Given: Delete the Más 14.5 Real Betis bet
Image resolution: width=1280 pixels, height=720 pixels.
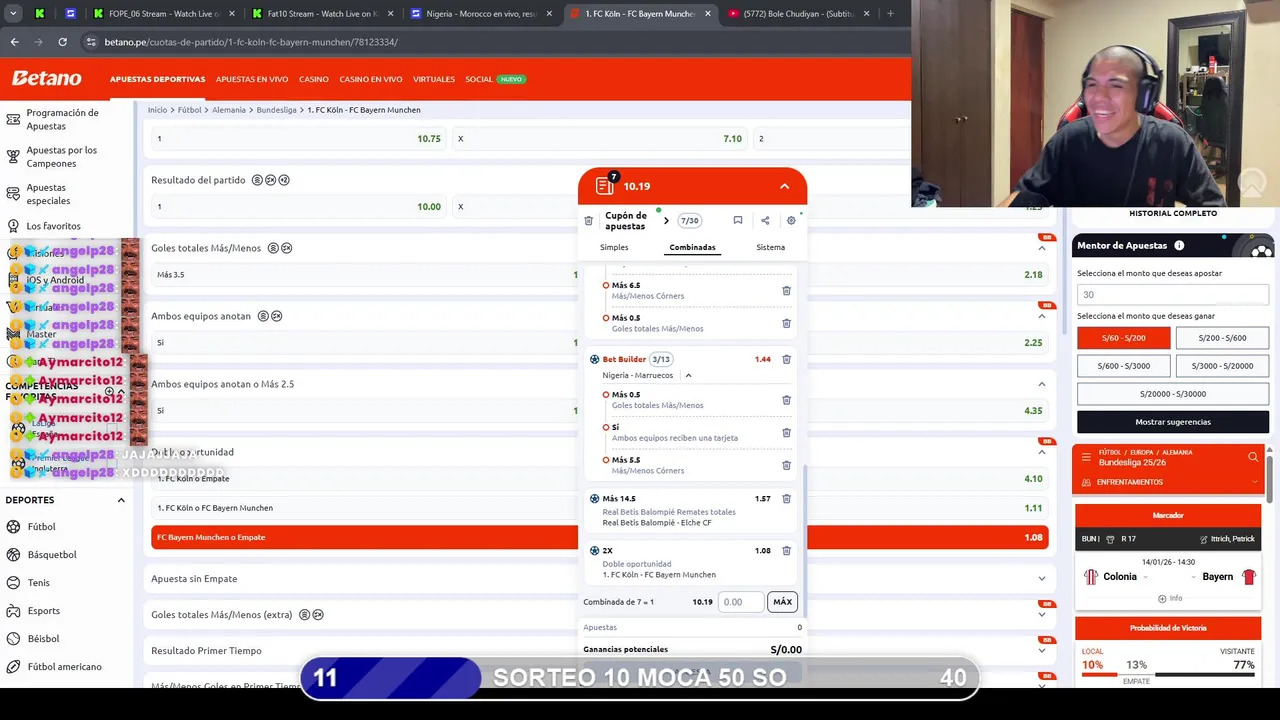Looking at the screenshot, I should [x=786, y=498].
